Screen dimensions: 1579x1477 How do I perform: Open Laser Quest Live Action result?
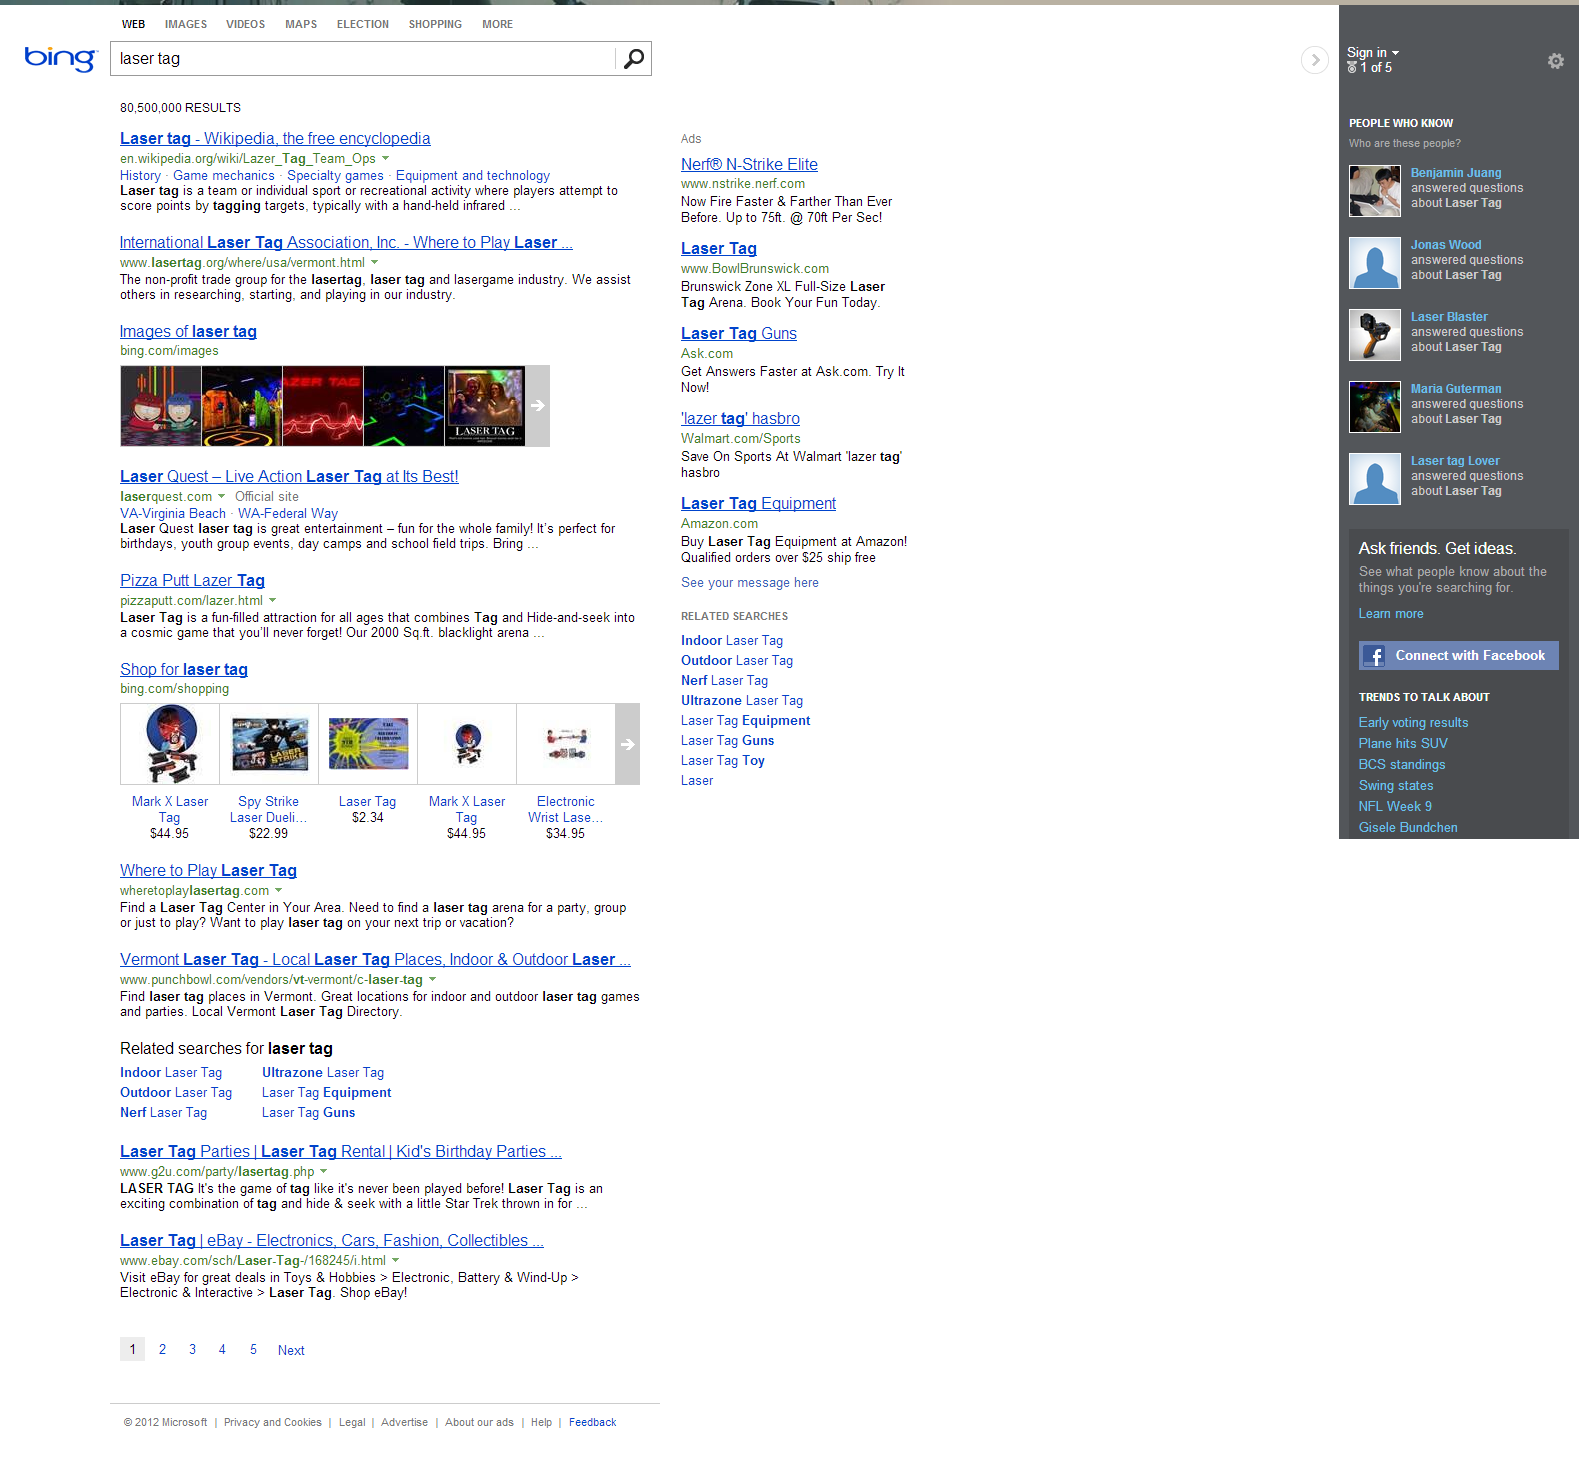pos(289,476)
